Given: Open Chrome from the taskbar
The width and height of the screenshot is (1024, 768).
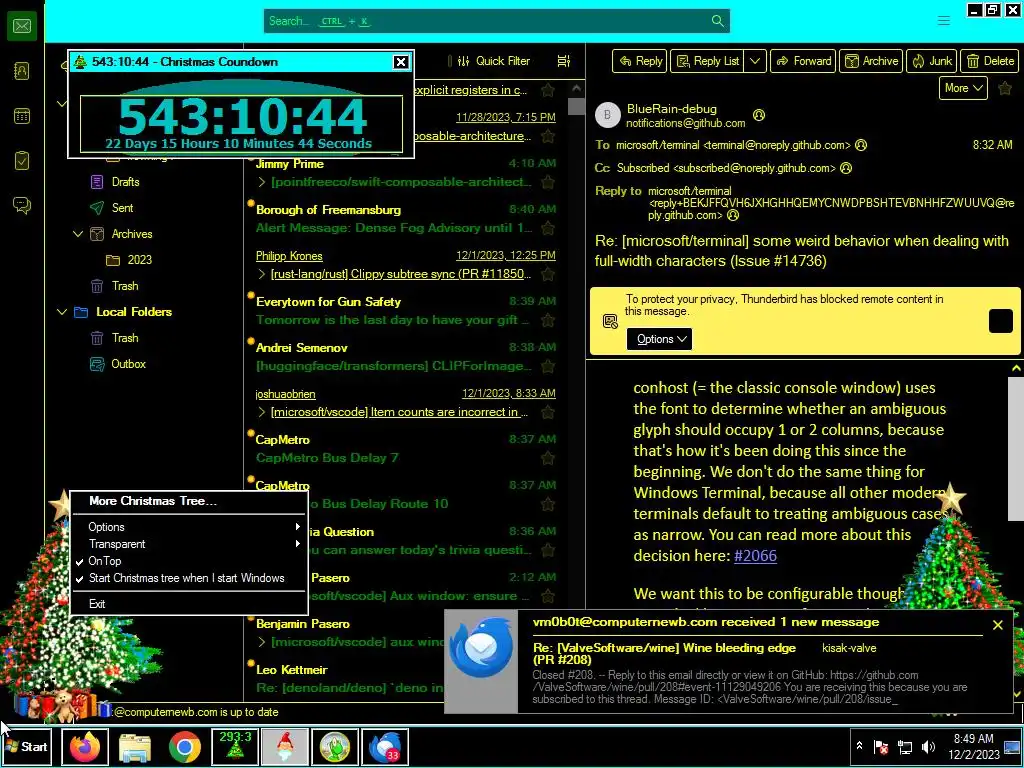Looking at the screenshot, I should click(x=185, y=746).
